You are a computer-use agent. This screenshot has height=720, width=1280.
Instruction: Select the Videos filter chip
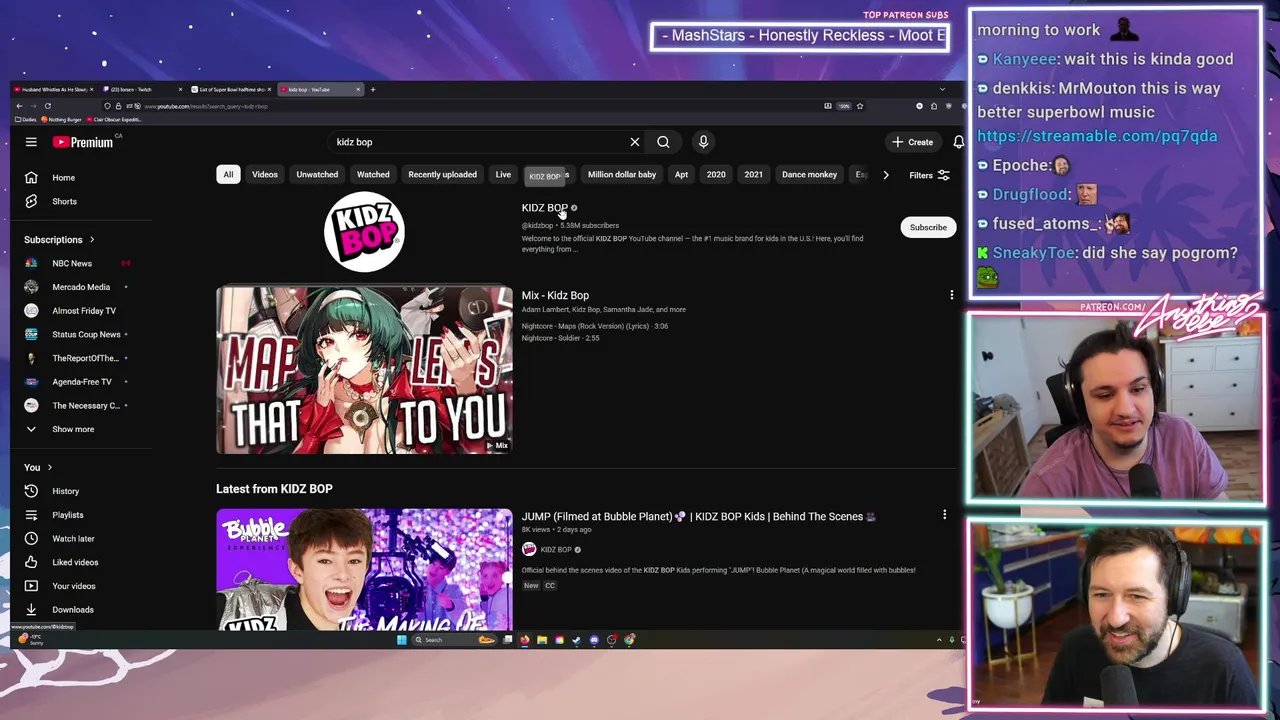265,175
